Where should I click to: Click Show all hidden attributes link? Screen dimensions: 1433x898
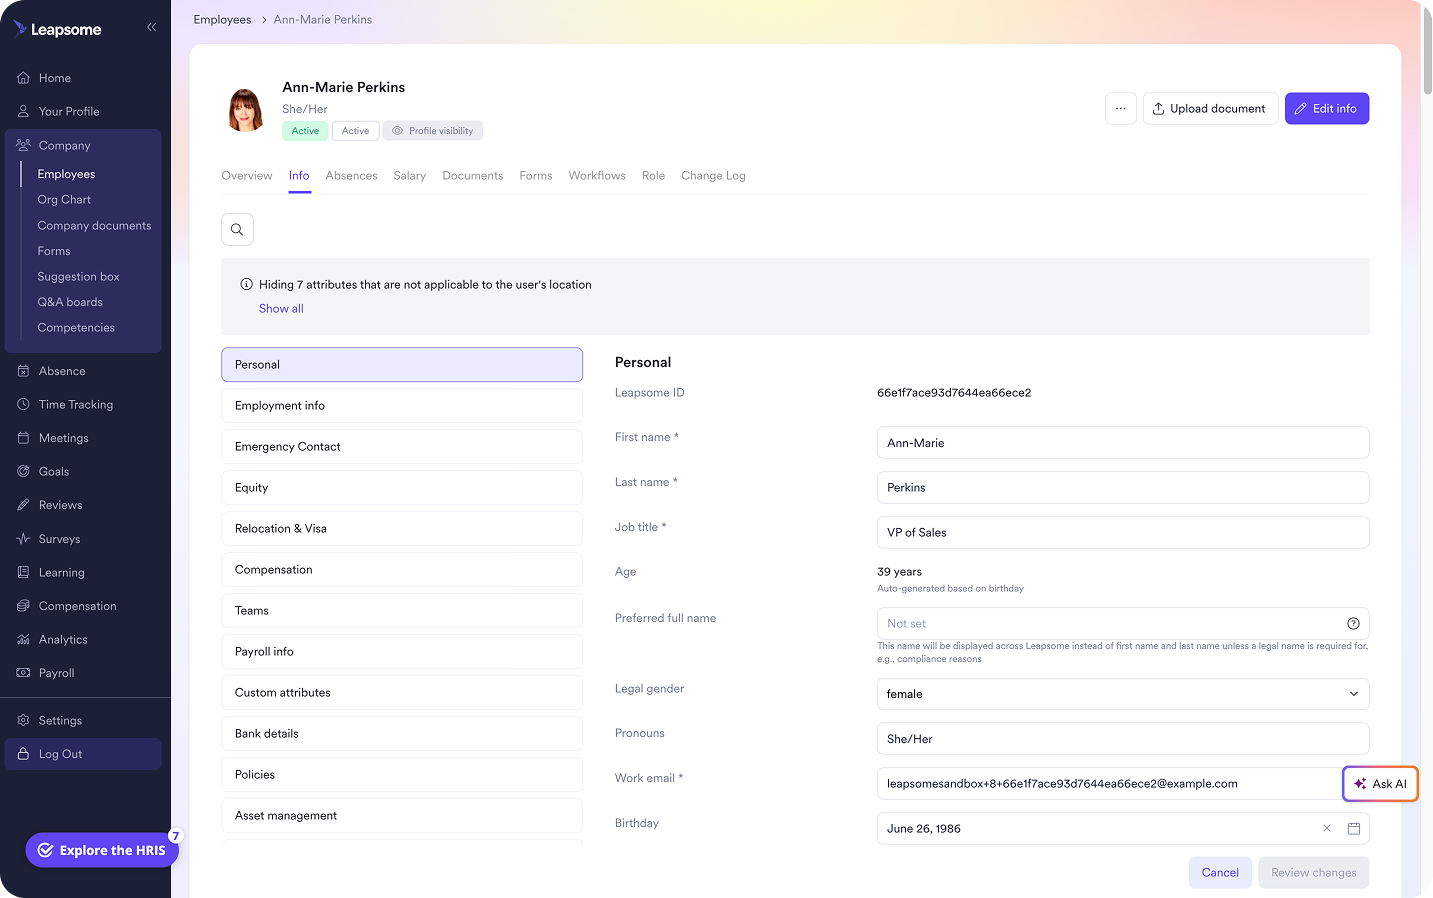281,309
